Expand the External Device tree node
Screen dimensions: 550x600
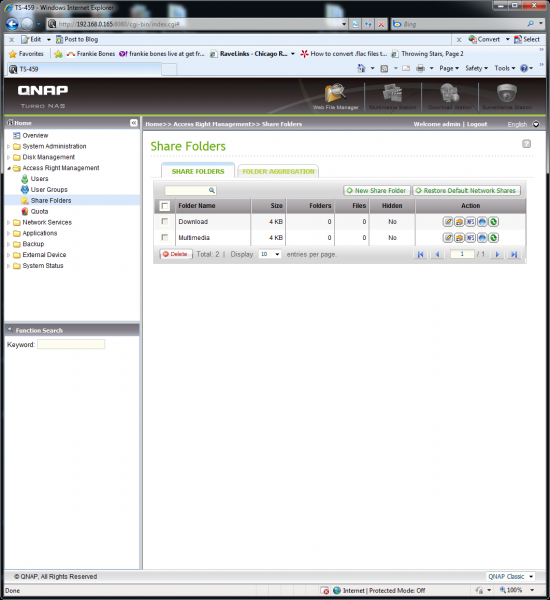[8, 255]
